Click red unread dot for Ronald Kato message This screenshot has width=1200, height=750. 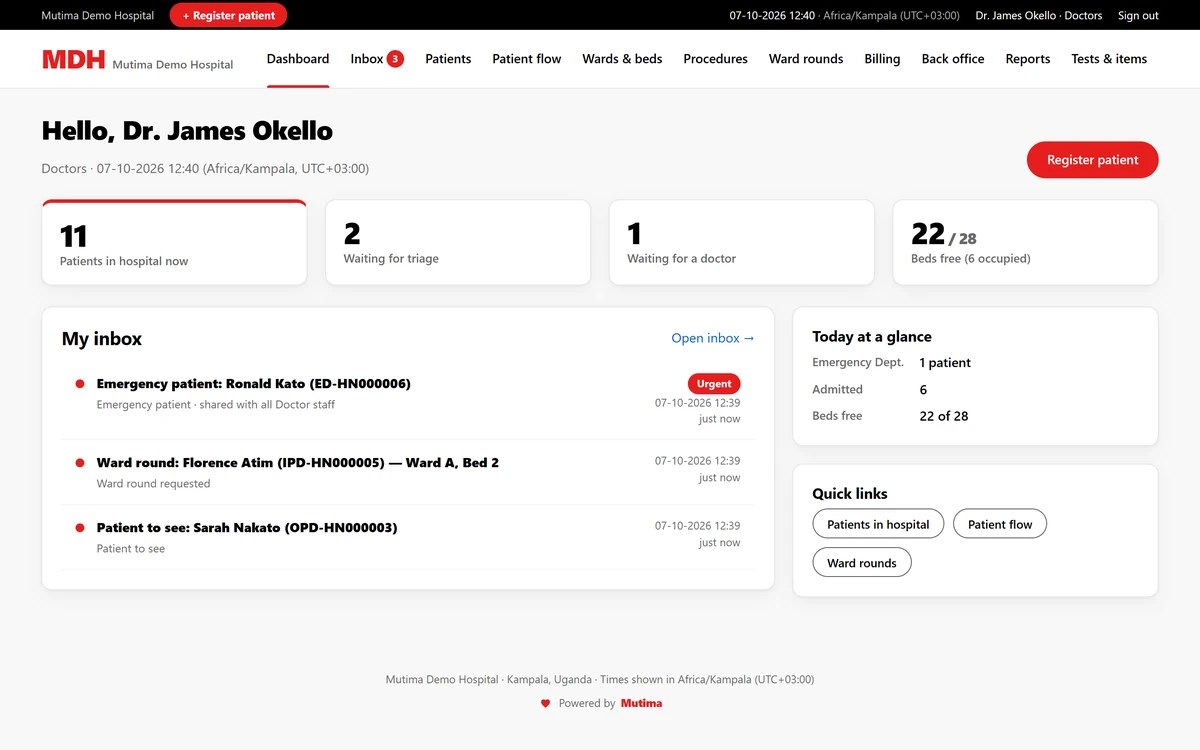[x=80, y=384]
